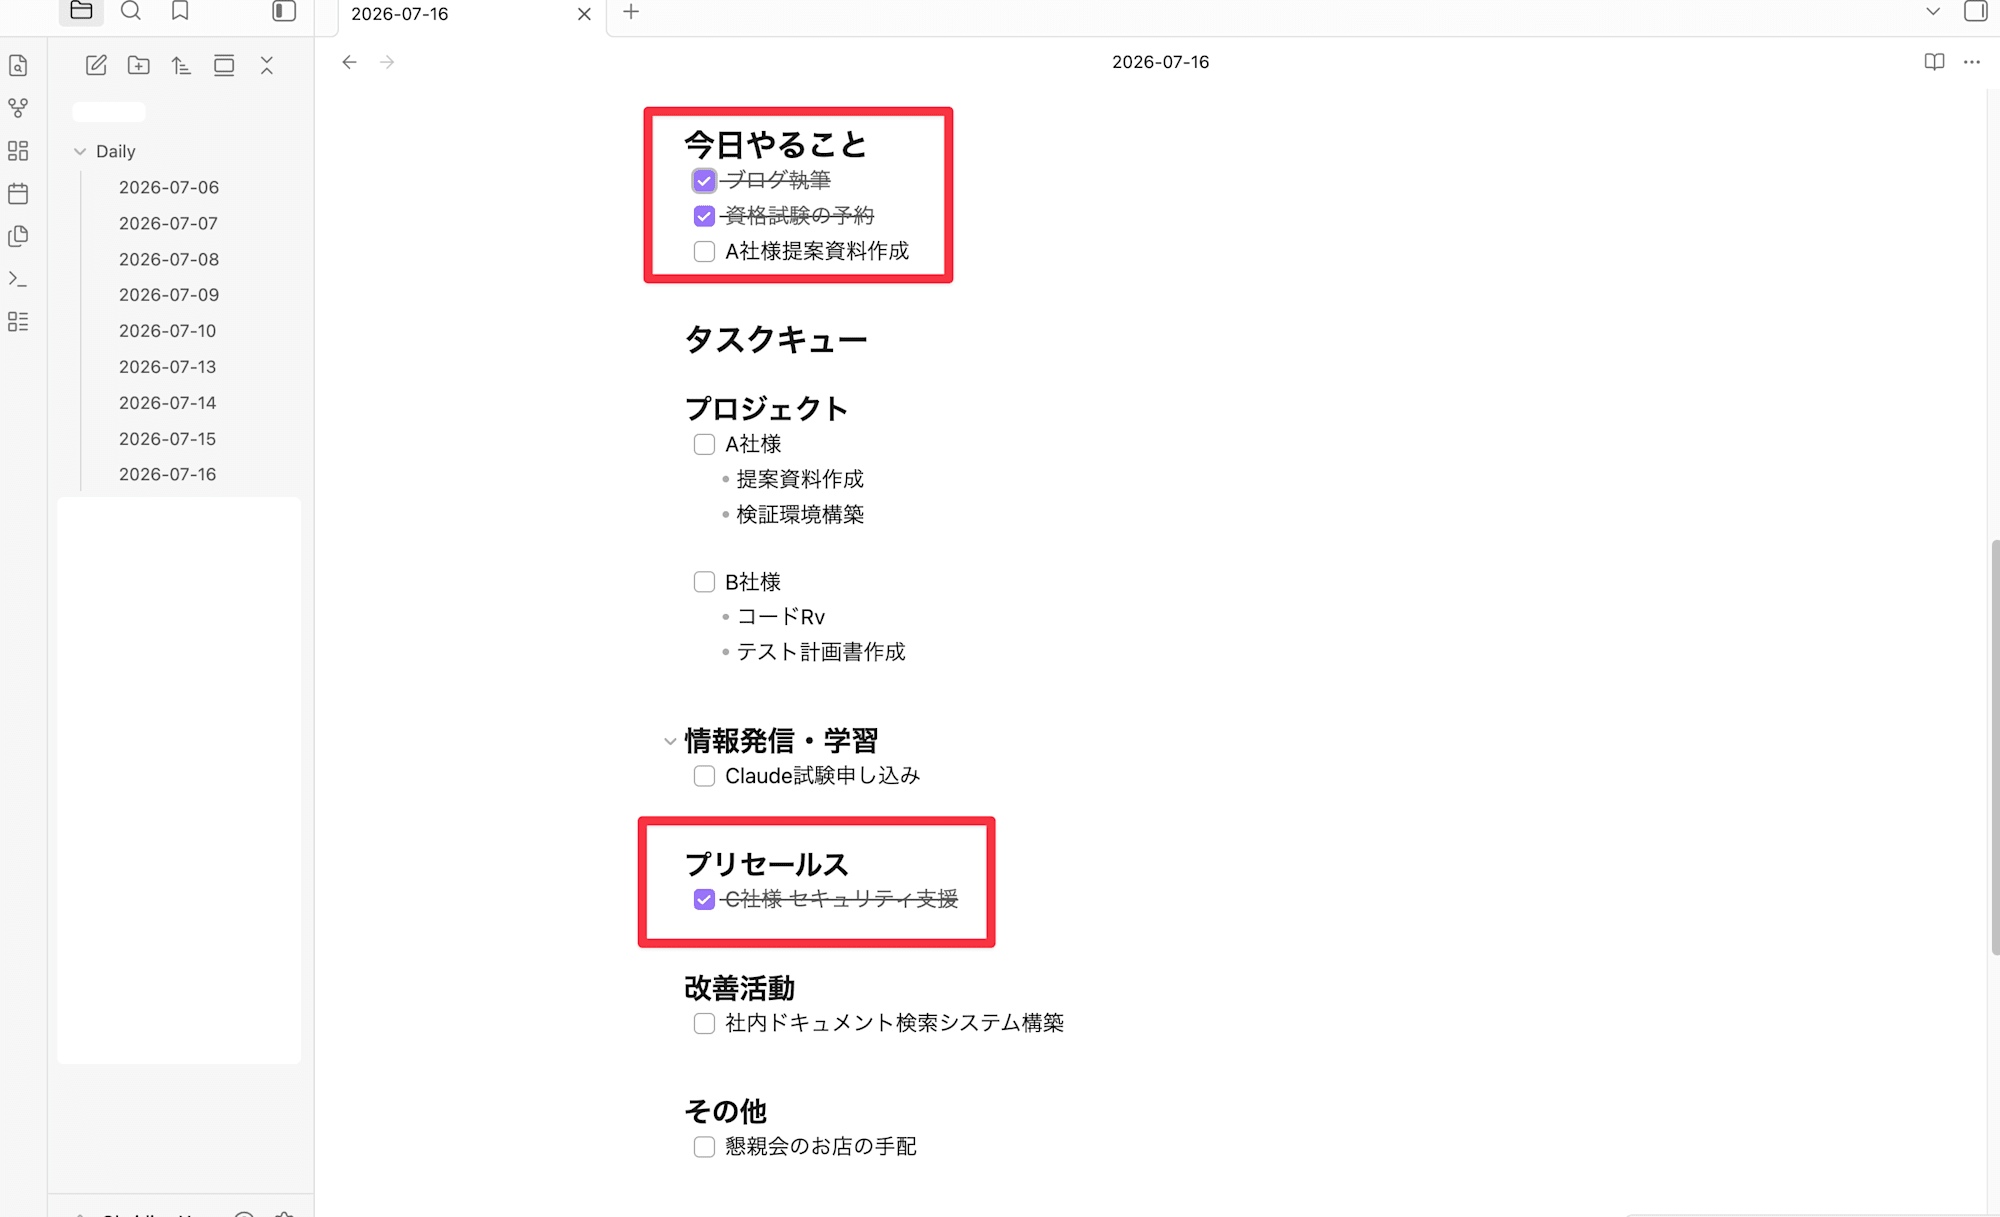Click the テスト計画書作成 bullet item
Viewport: 2000px width, 1217px height.
click(x=821, y=652)
